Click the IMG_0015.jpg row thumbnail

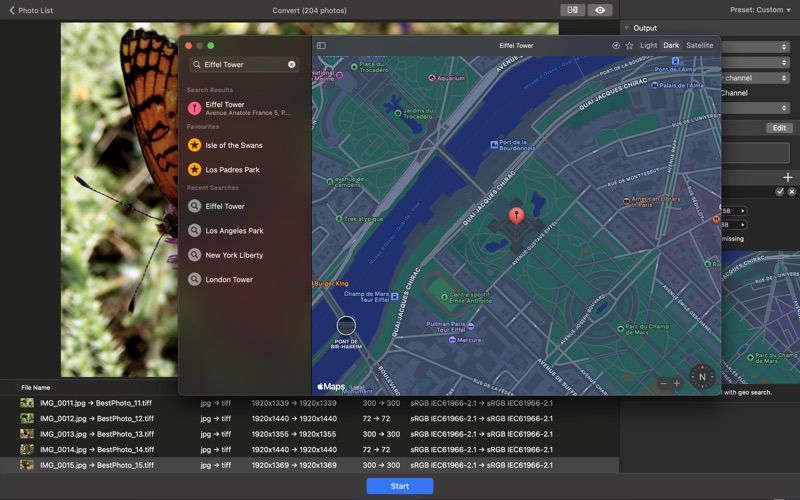pos(27,465)
